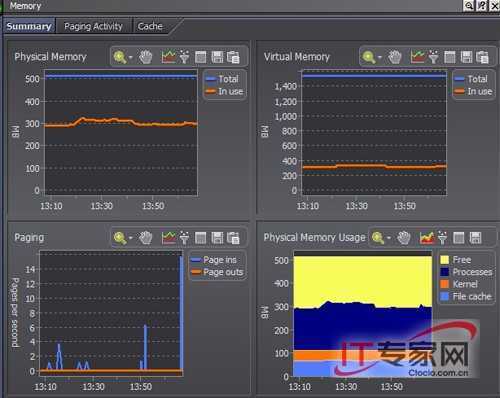Viewport: 500px width, 398px height.
Task: Click the tall Page ins spike in the Paging chart
Action: pos(181,313)
